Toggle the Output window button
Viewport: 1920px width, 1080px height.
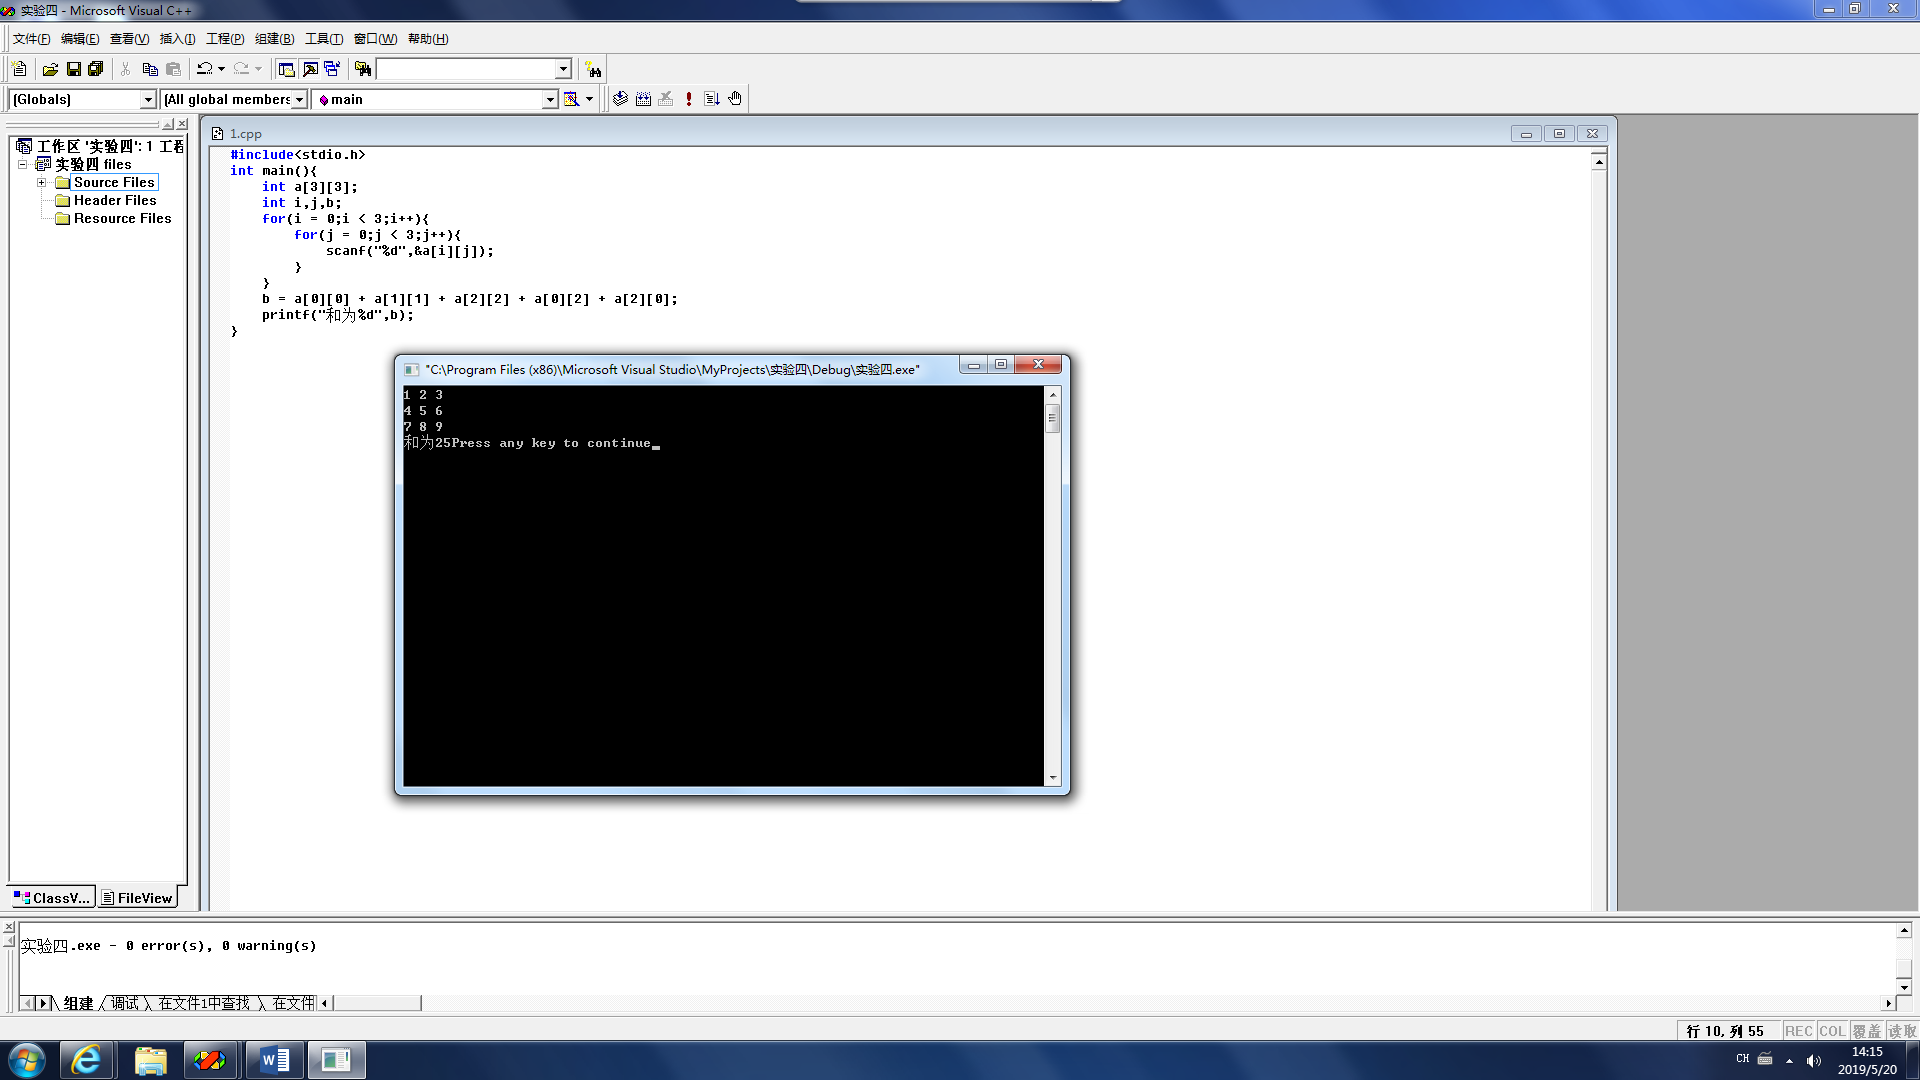[310, 69]
